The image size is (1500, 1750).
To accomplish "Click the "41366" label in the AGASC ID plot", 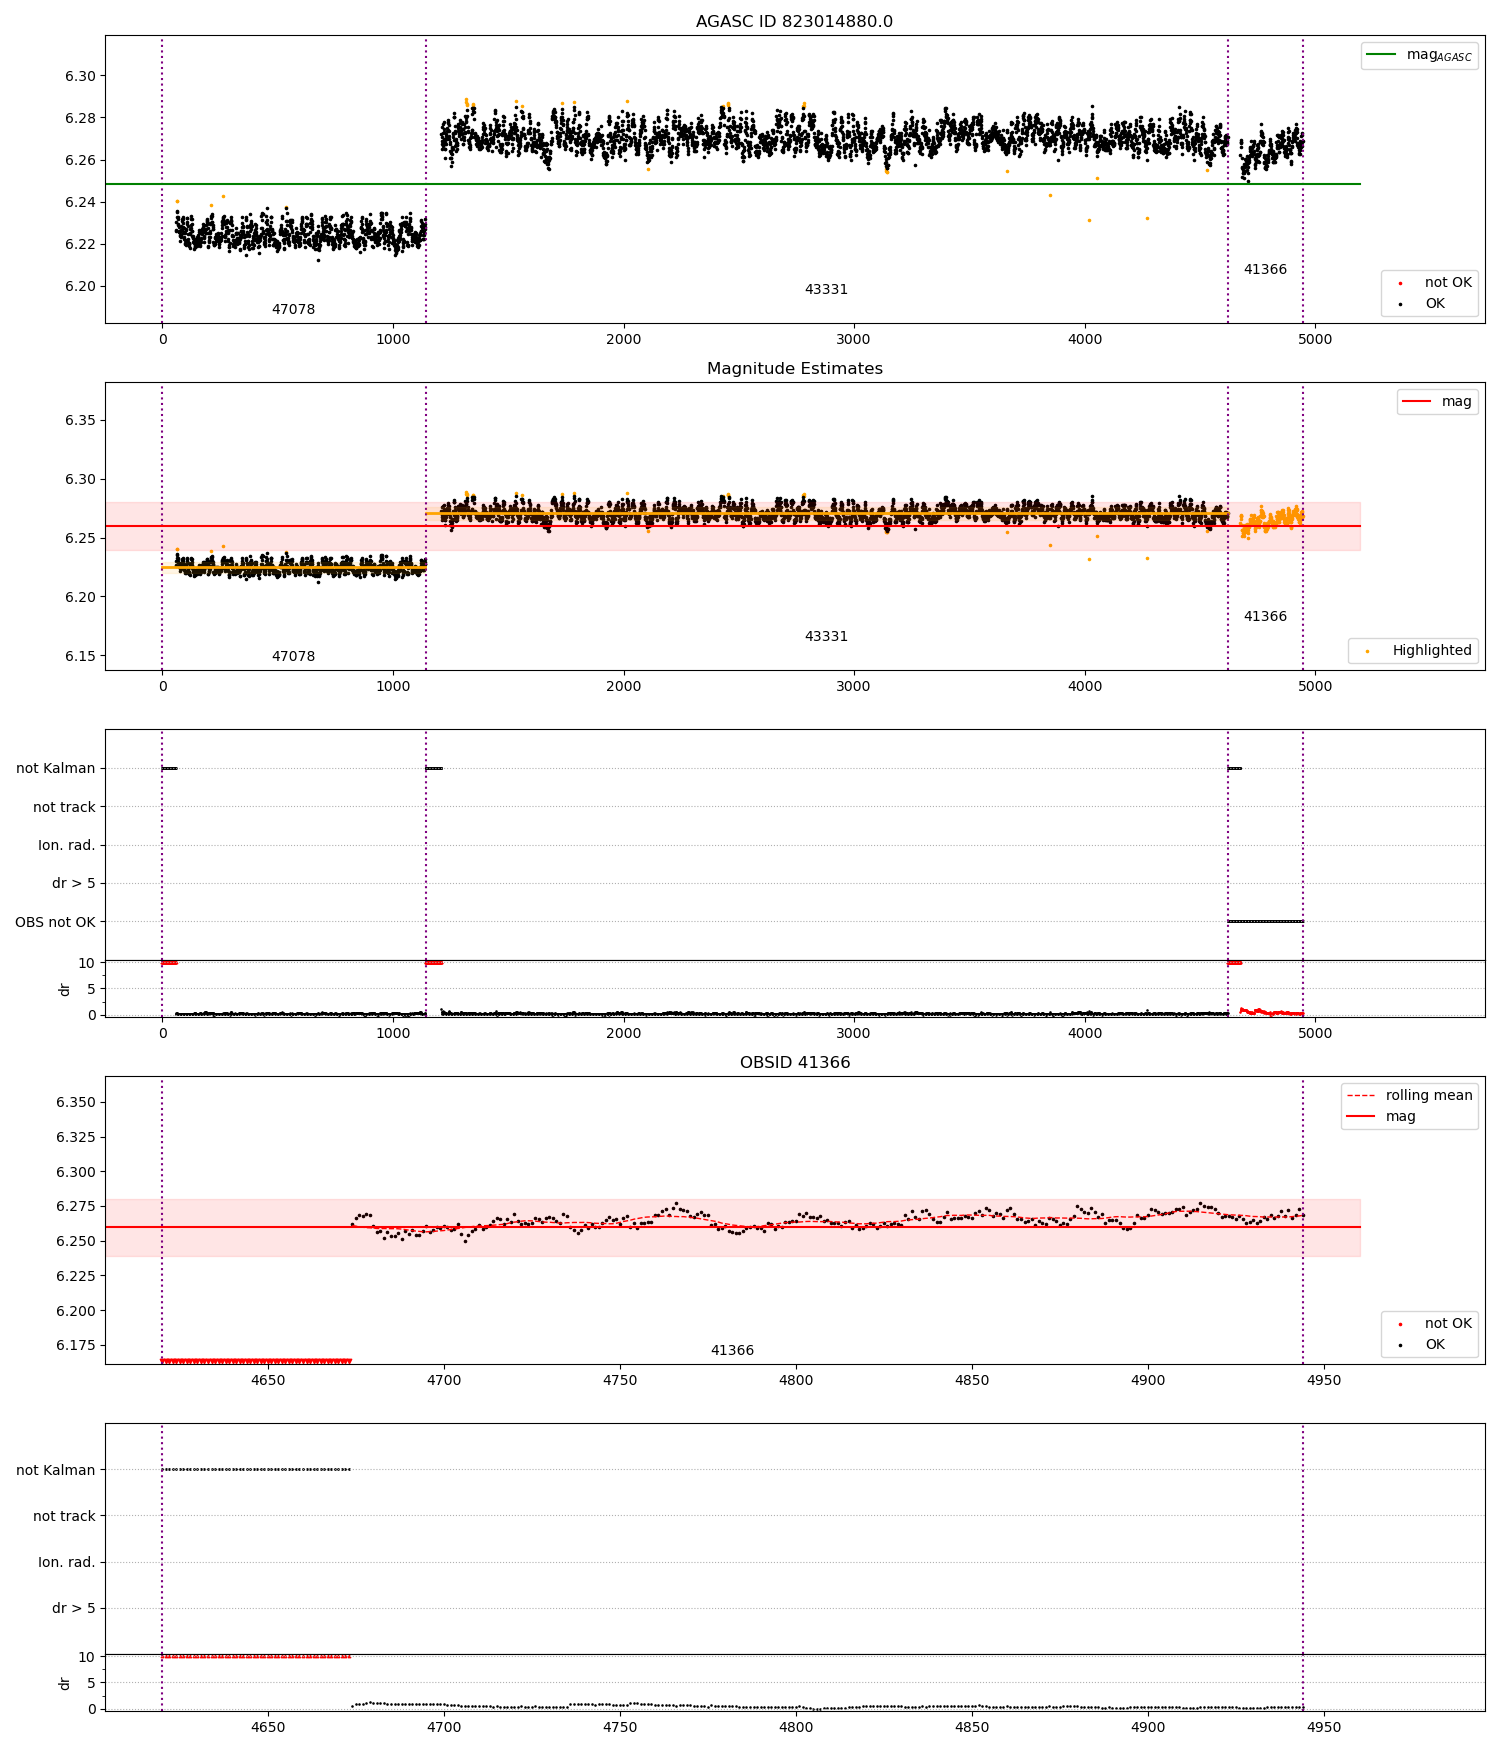I will [1265, 270].
